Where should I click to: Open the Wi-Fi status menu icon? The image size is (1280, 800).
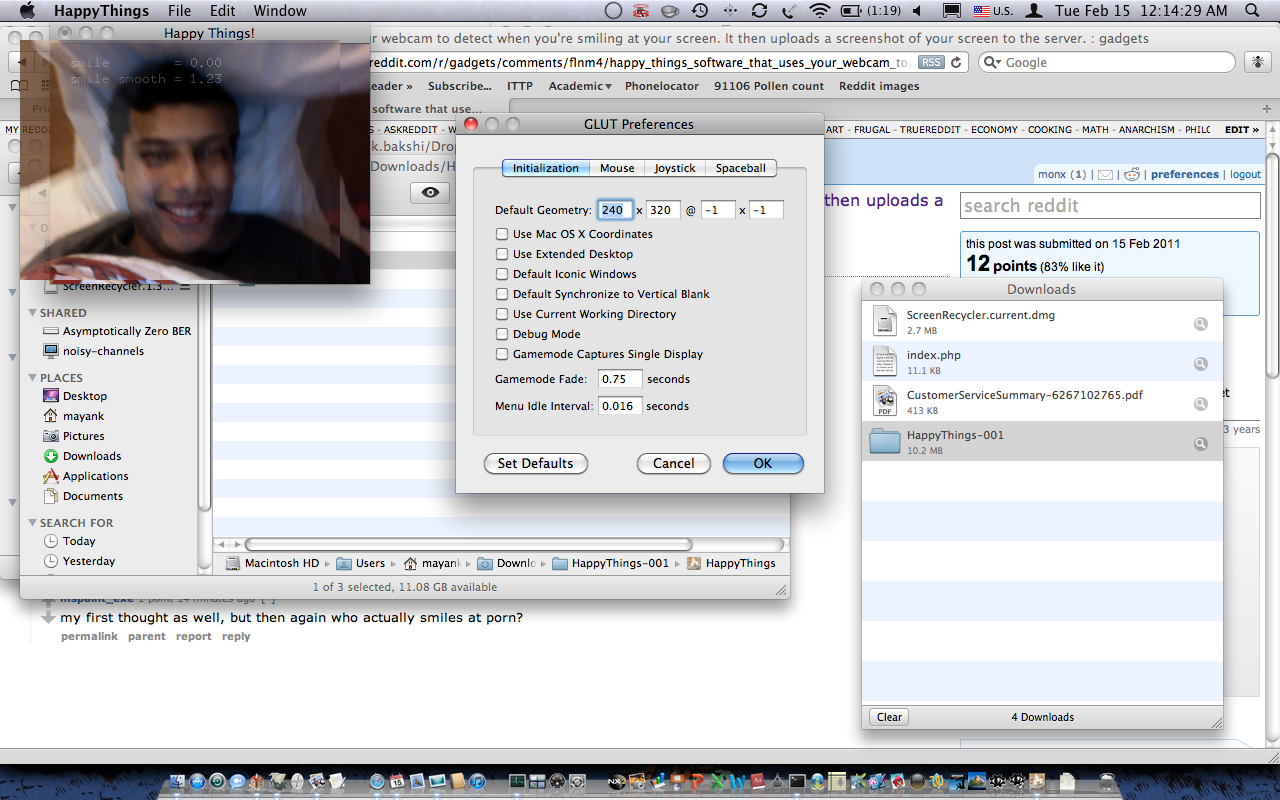tap(820, 11)
